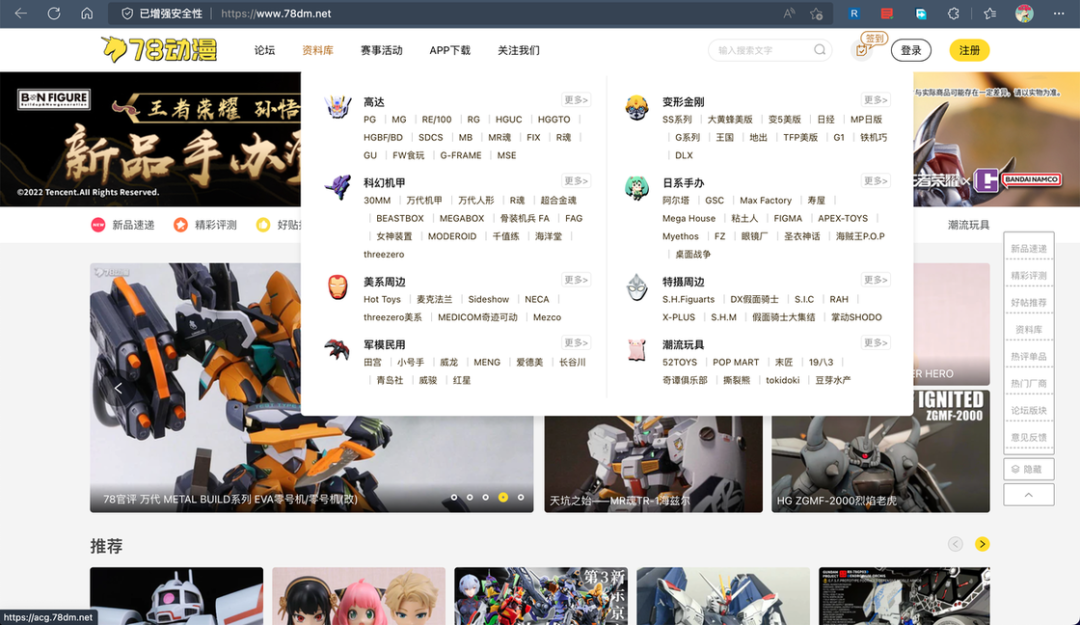This screenshot has height=625, width=1080.
Task: Jump to 意见反馈 in right sidebar
Action: [x=1028, y=437]
